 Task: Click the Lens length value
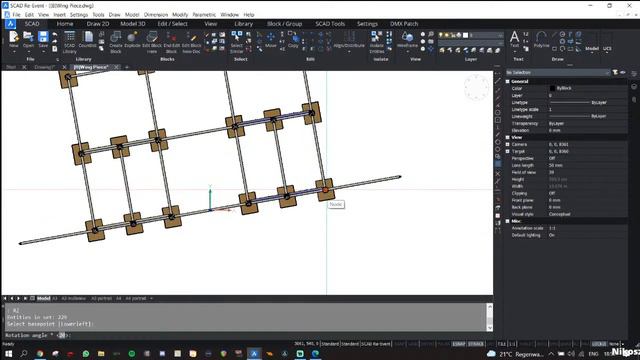[x=556, y=165]
